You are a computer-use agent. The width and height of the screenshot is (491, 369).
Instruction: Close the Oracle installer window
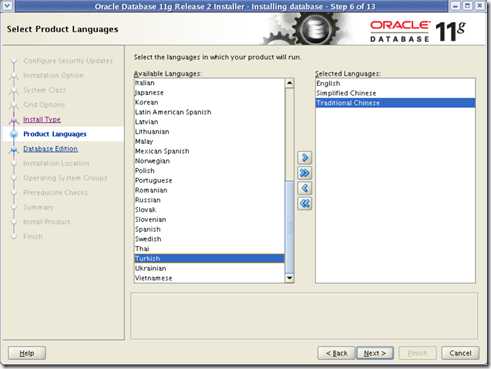click(479, 5)
